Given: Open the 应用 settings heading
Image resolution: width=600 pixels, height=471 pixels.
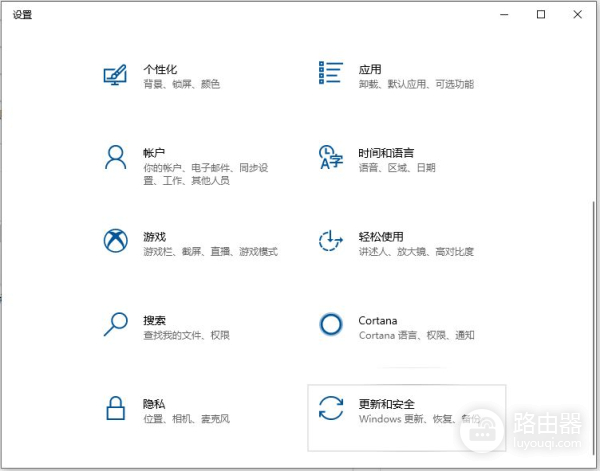Looking at the screenshot, I should [x=370, y=70].
